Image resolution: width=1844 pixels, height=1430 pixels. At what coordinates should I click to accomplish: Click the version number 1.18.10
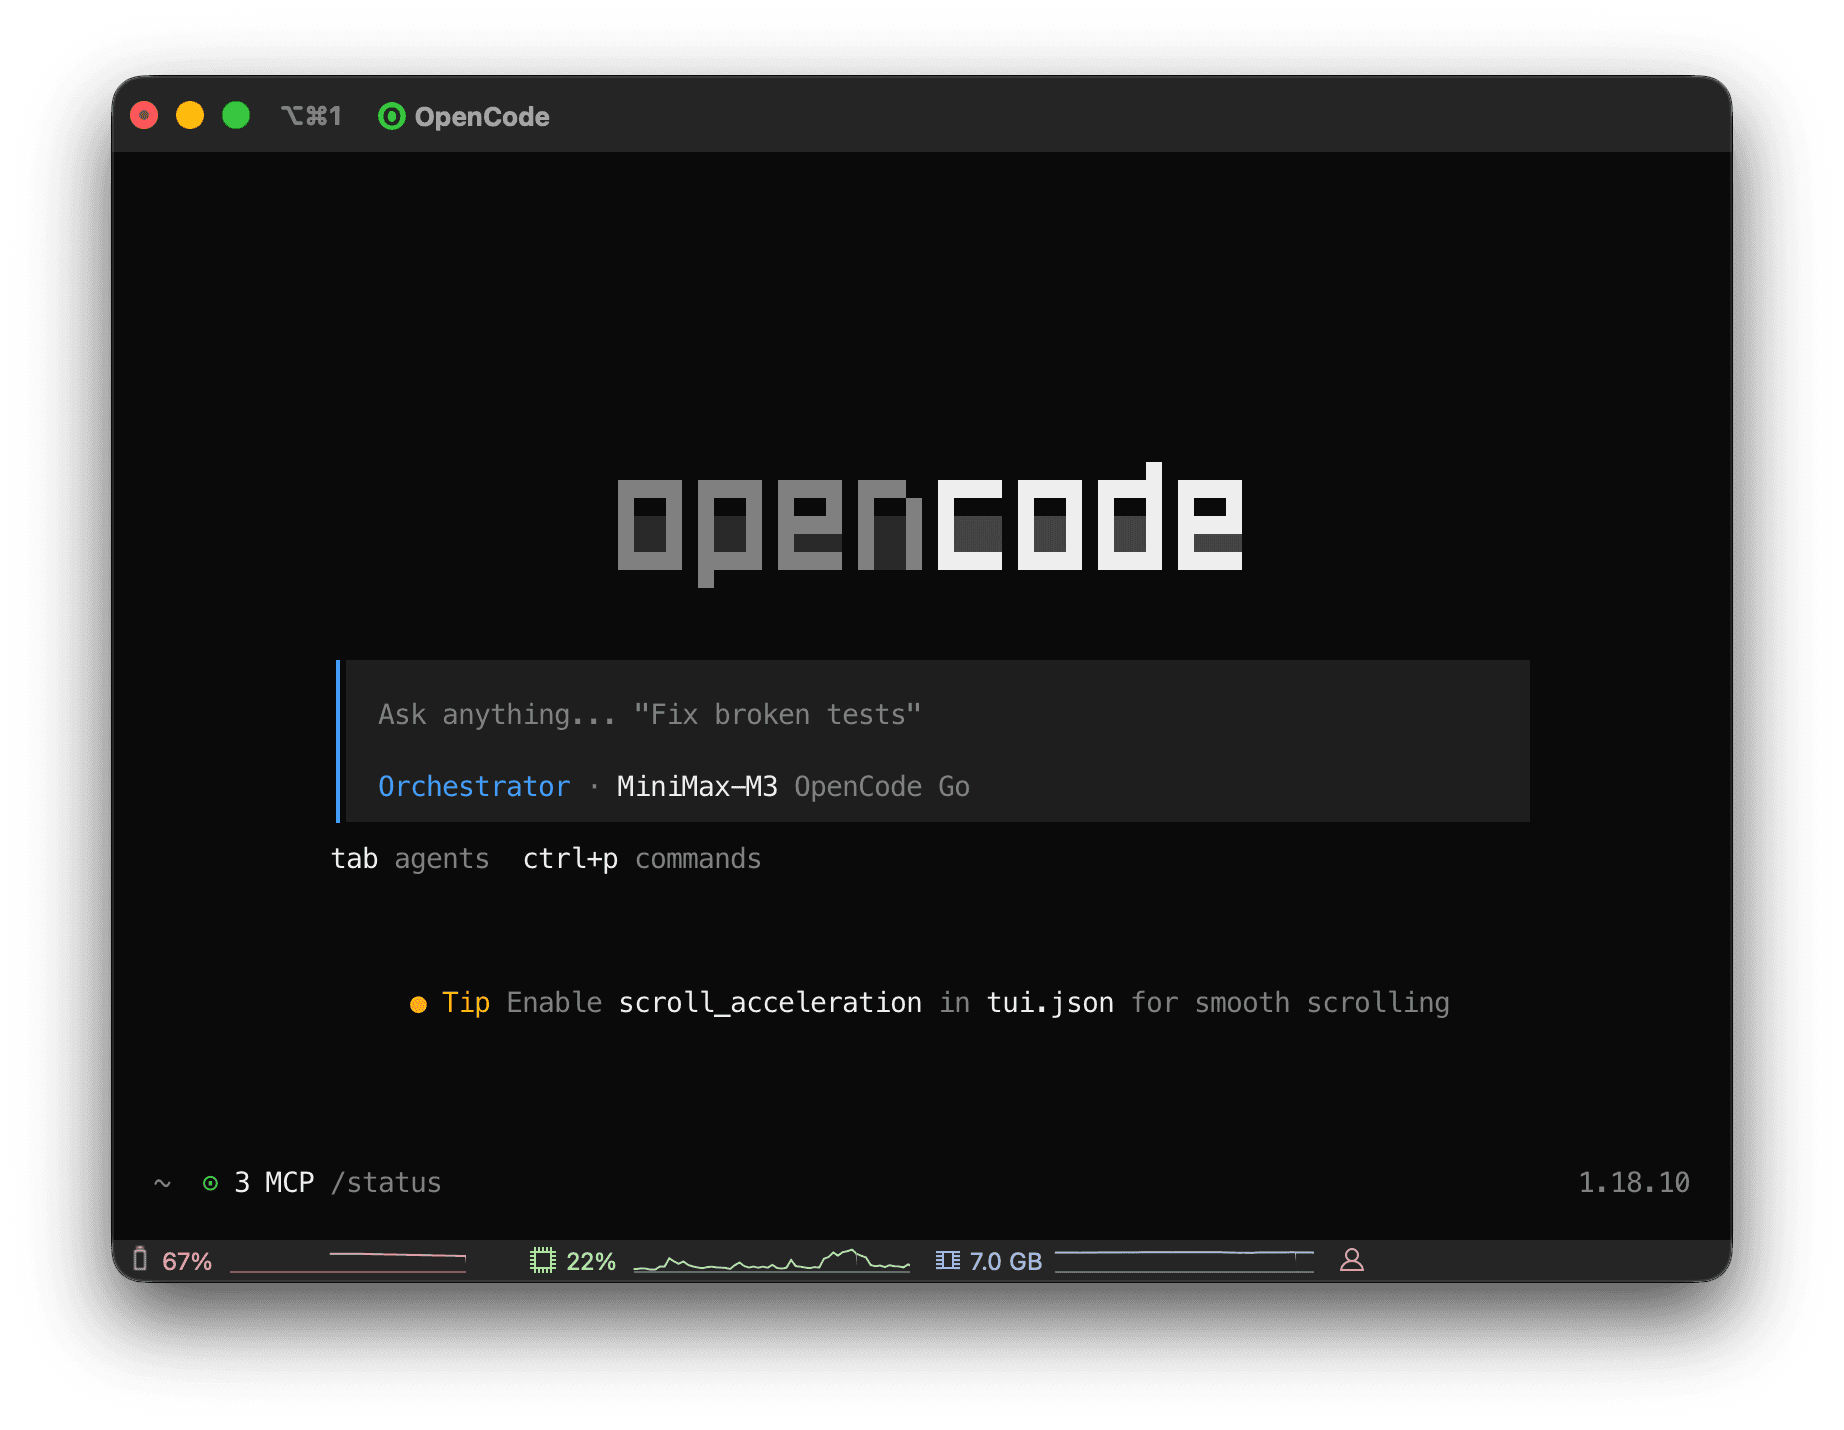[x=1634, y=1183]
